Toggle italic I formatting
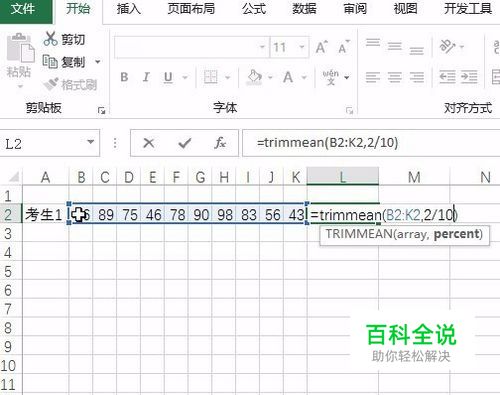 tap(146, 77)
